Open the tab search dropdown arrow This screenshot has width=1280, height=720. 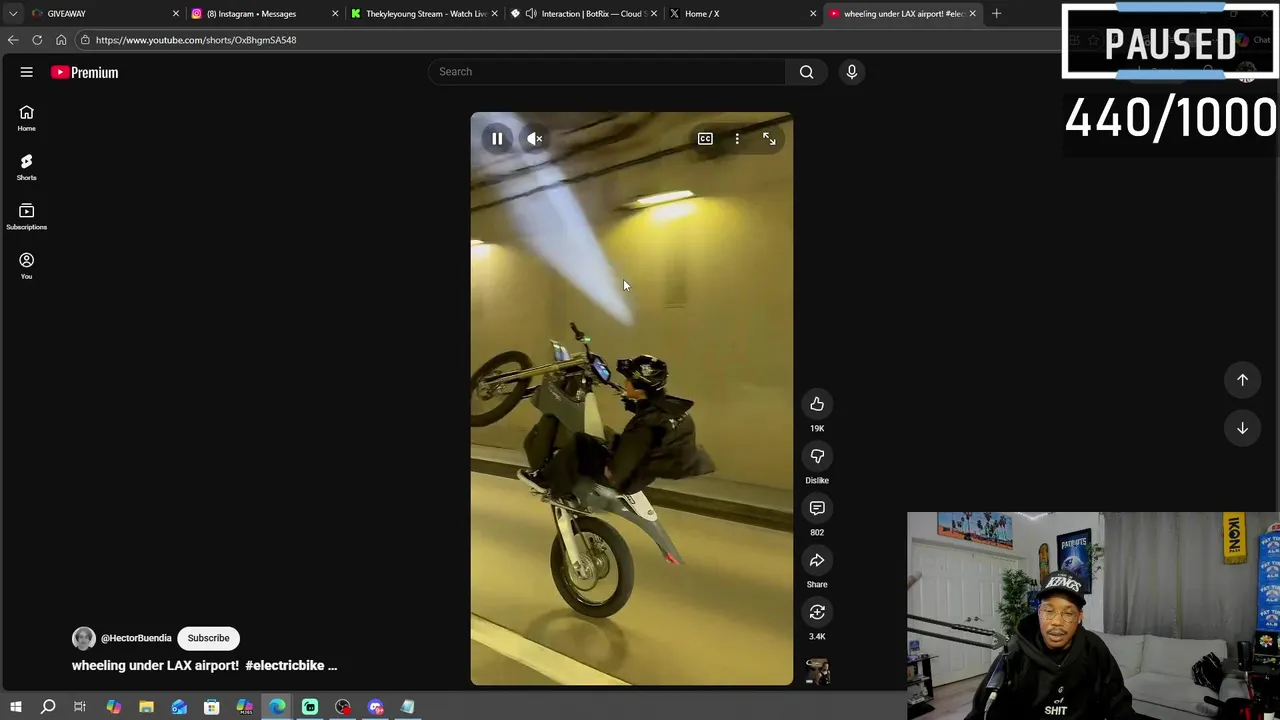coord(13,14)
